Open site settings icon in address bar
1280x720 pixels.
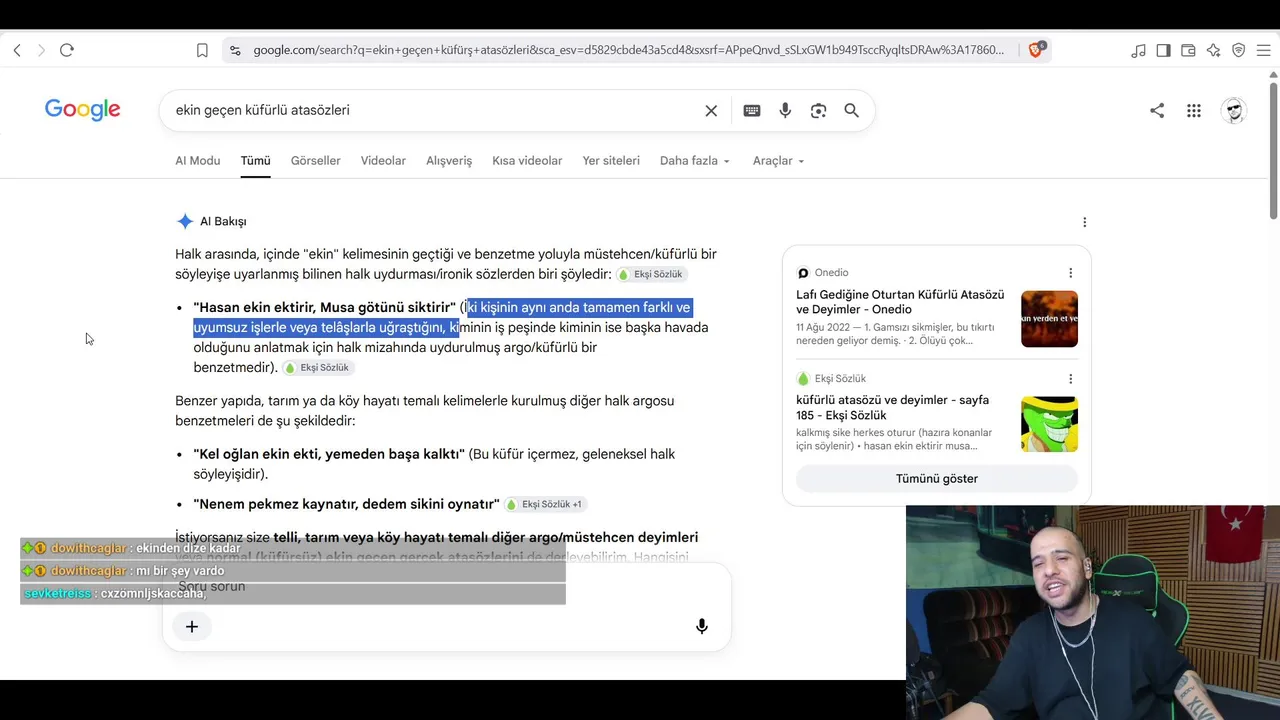(235, 50)
